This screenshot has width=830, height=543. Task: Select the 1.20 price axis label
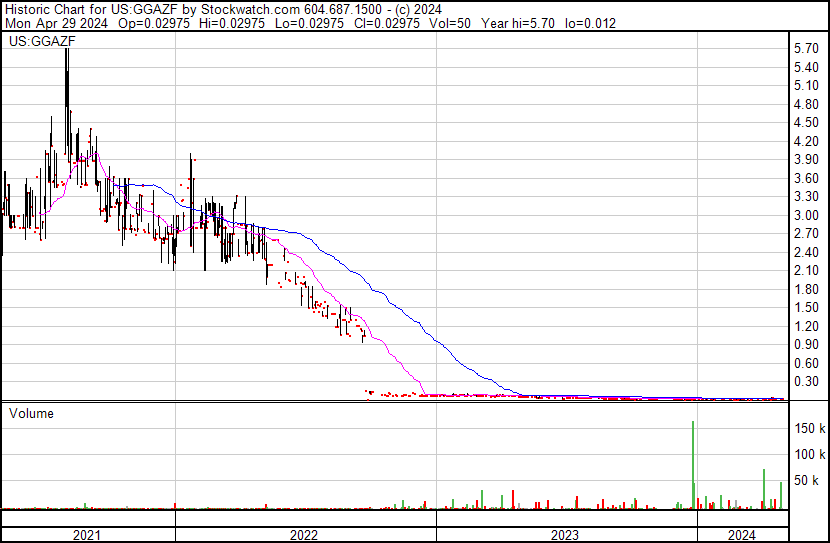click(806, 326)
